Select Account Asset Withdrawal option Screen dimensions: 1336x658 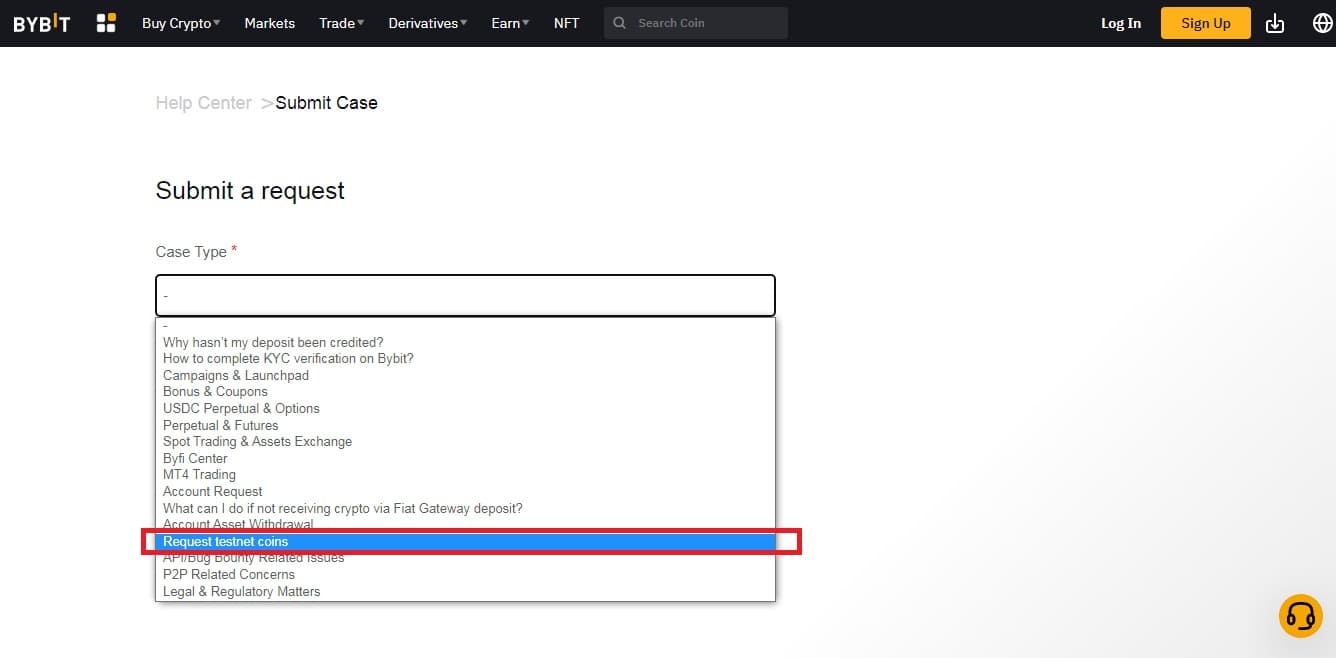tap(466, 524)
